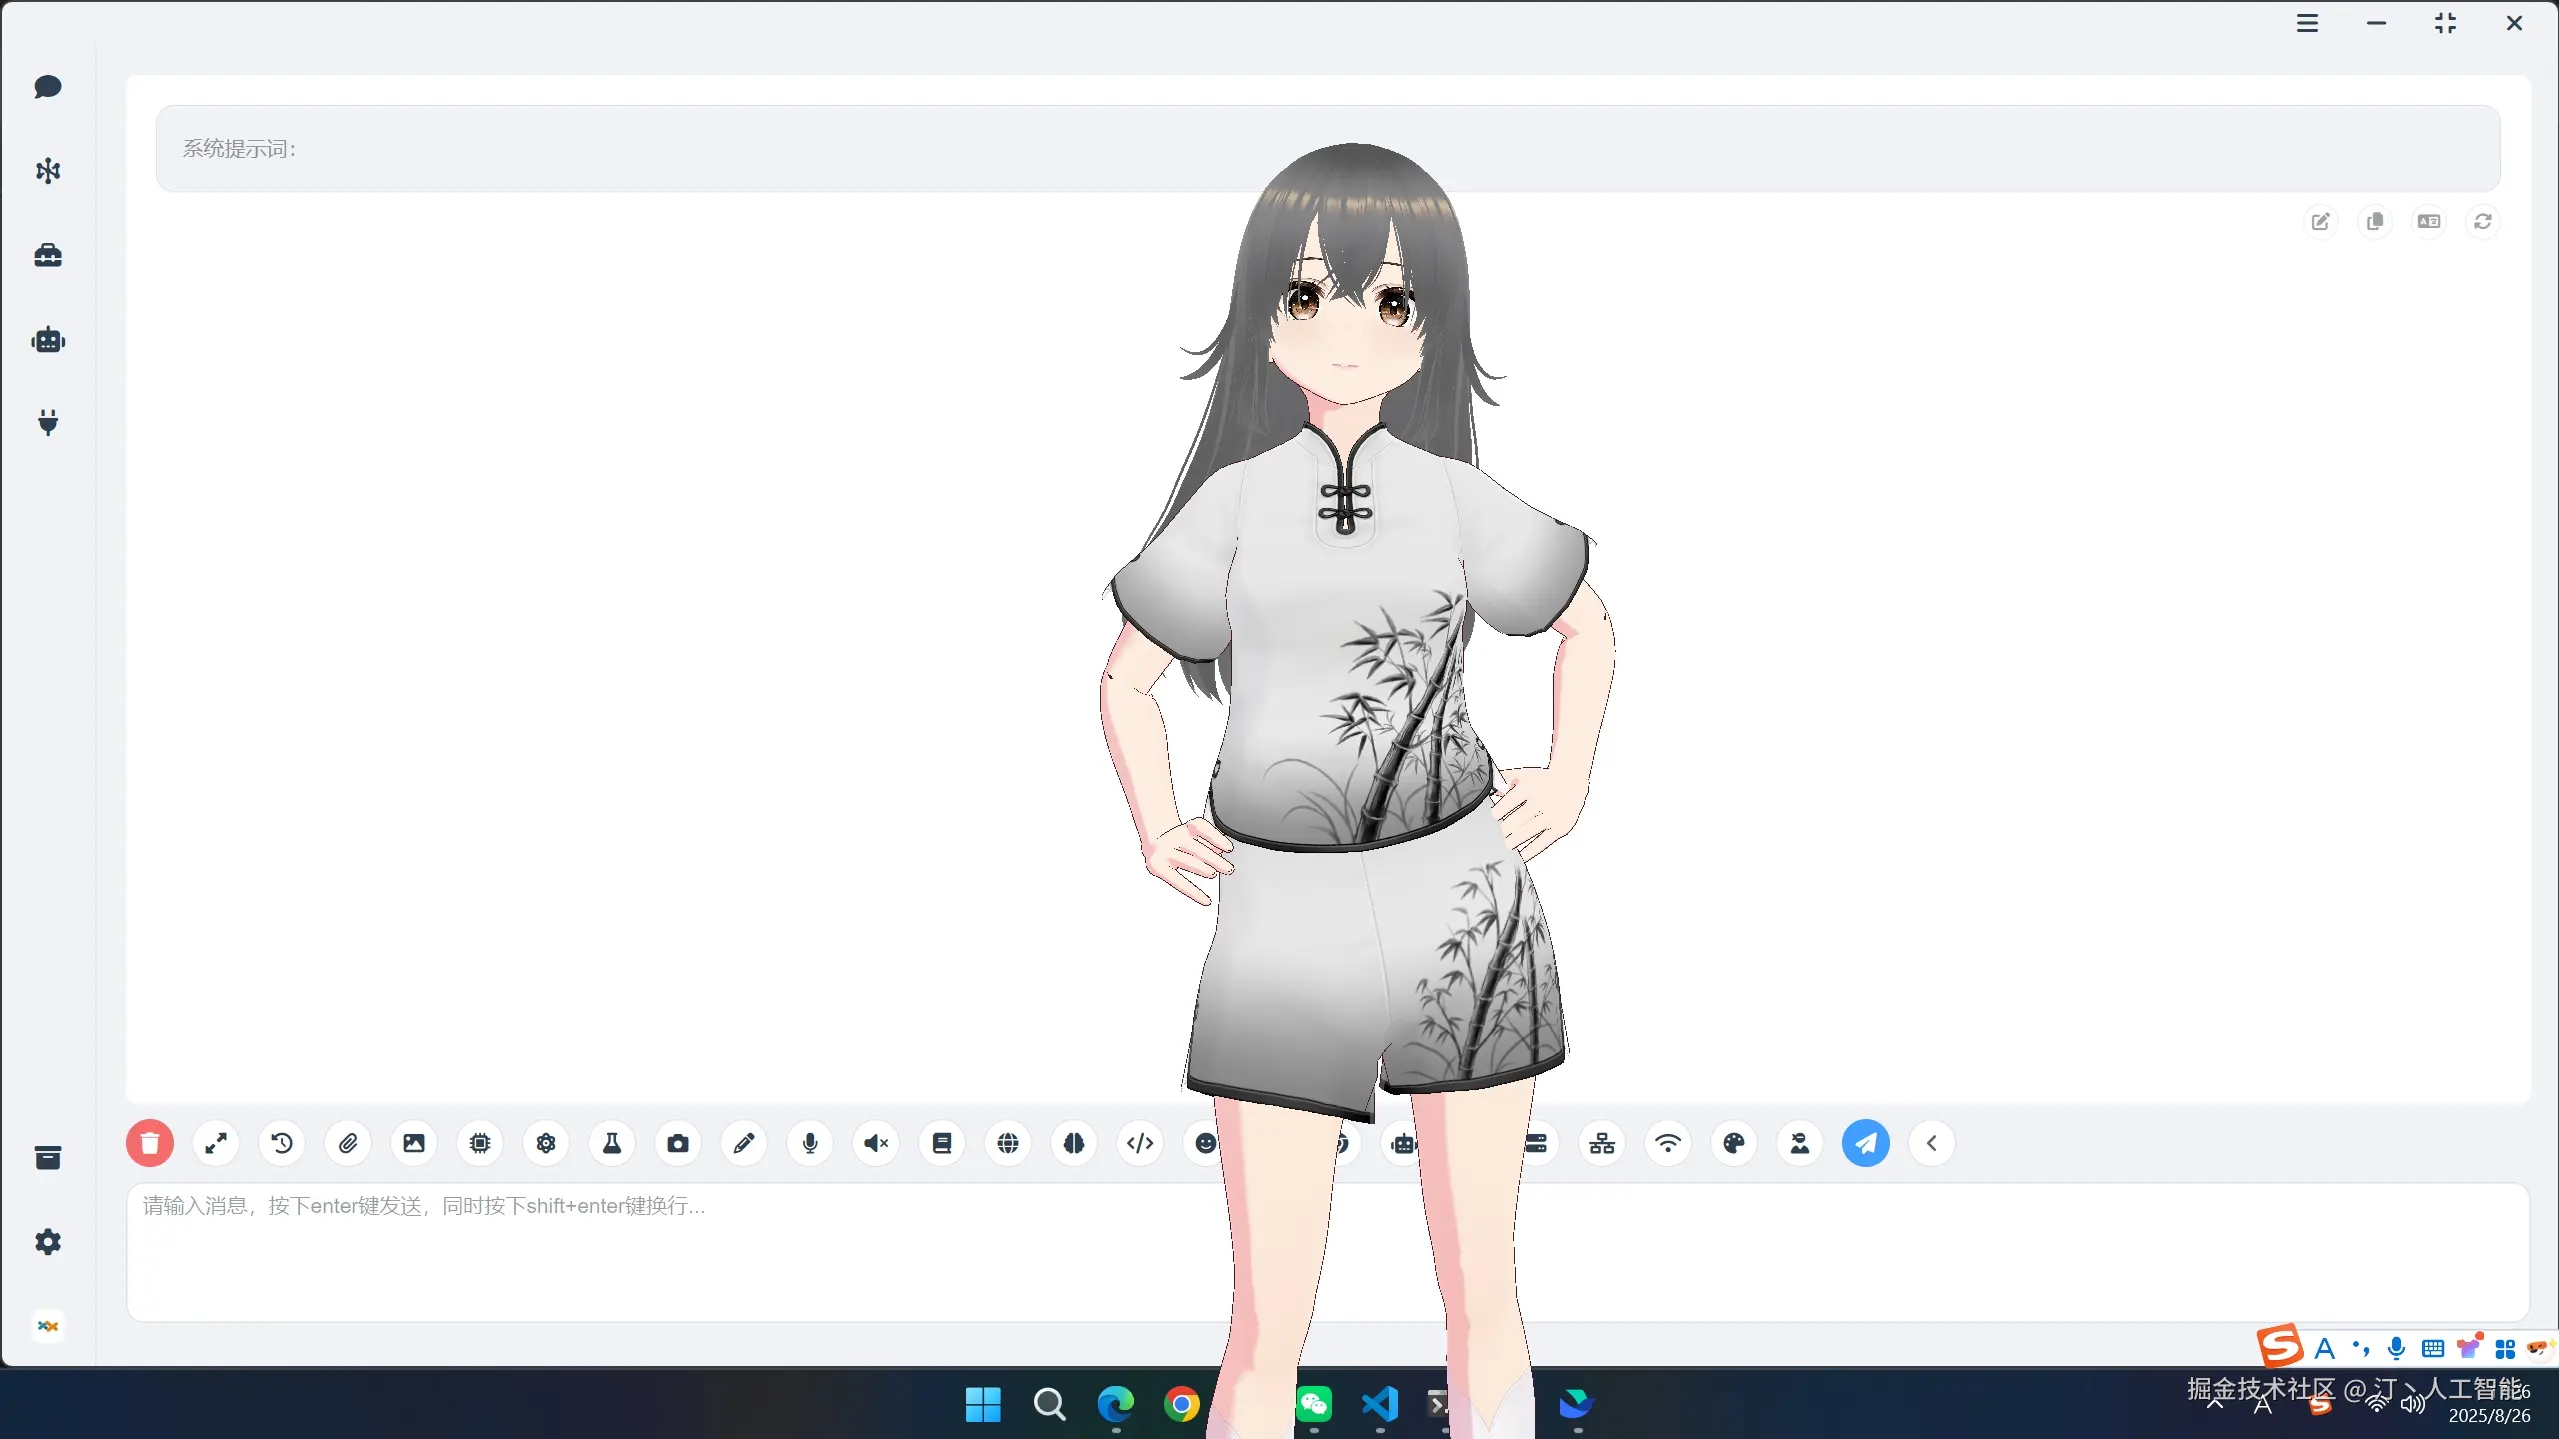Viewport: 2559px width, 1439px height.
Task: Open the attachment paperclip tool
Action: click(x=347, y=1143)
